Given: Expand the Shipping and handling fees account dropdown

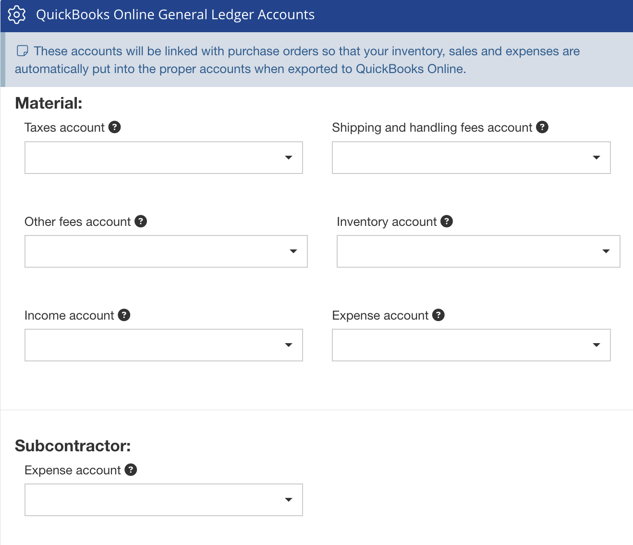Looking at the screenshot, I should [471, 158].
